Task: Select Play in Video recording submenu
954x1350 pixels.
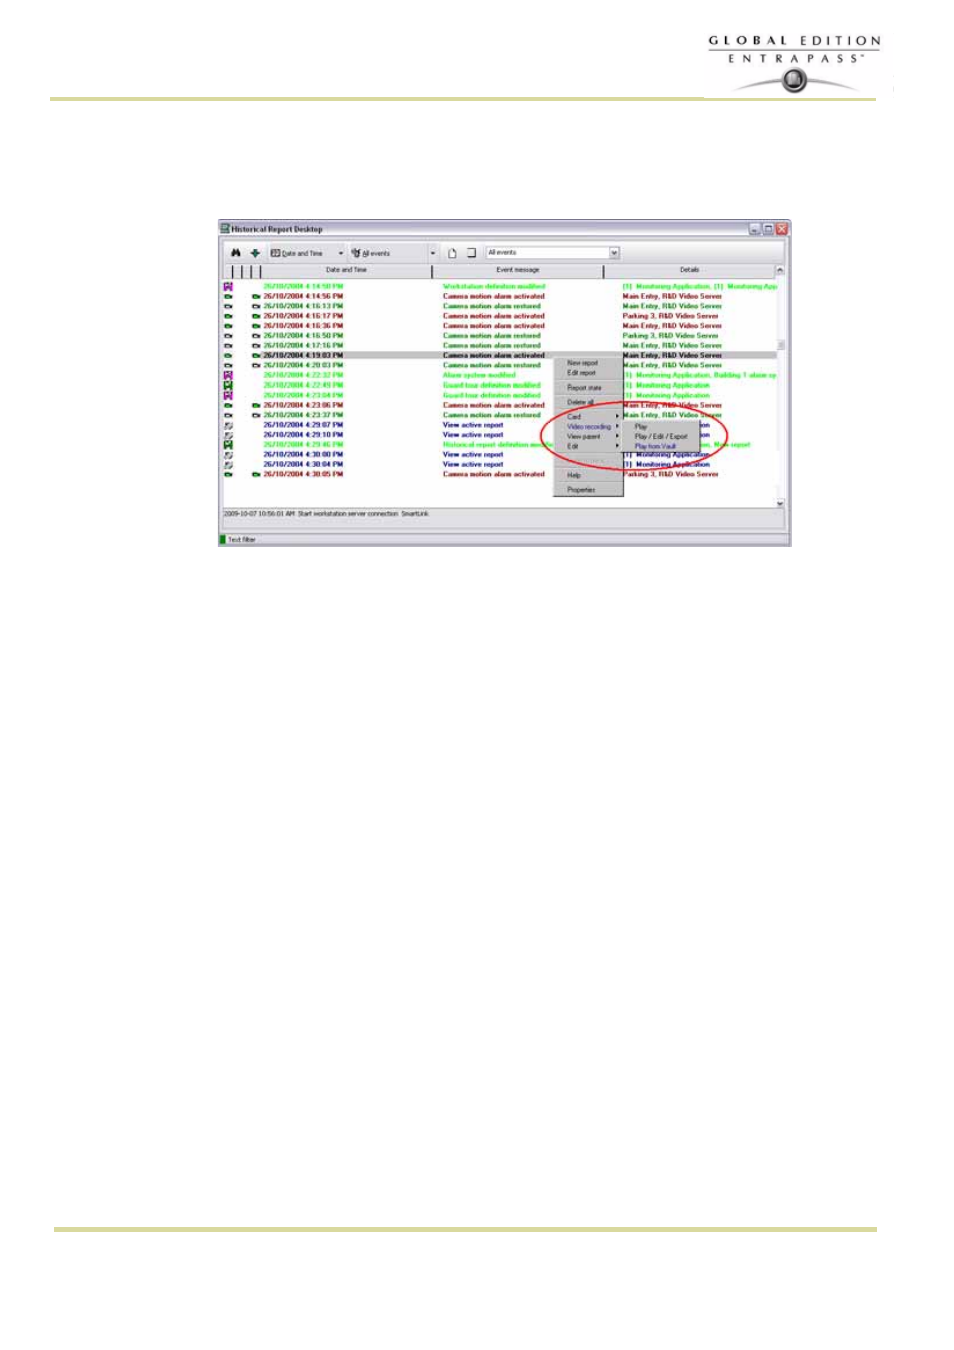Action: 661,427
